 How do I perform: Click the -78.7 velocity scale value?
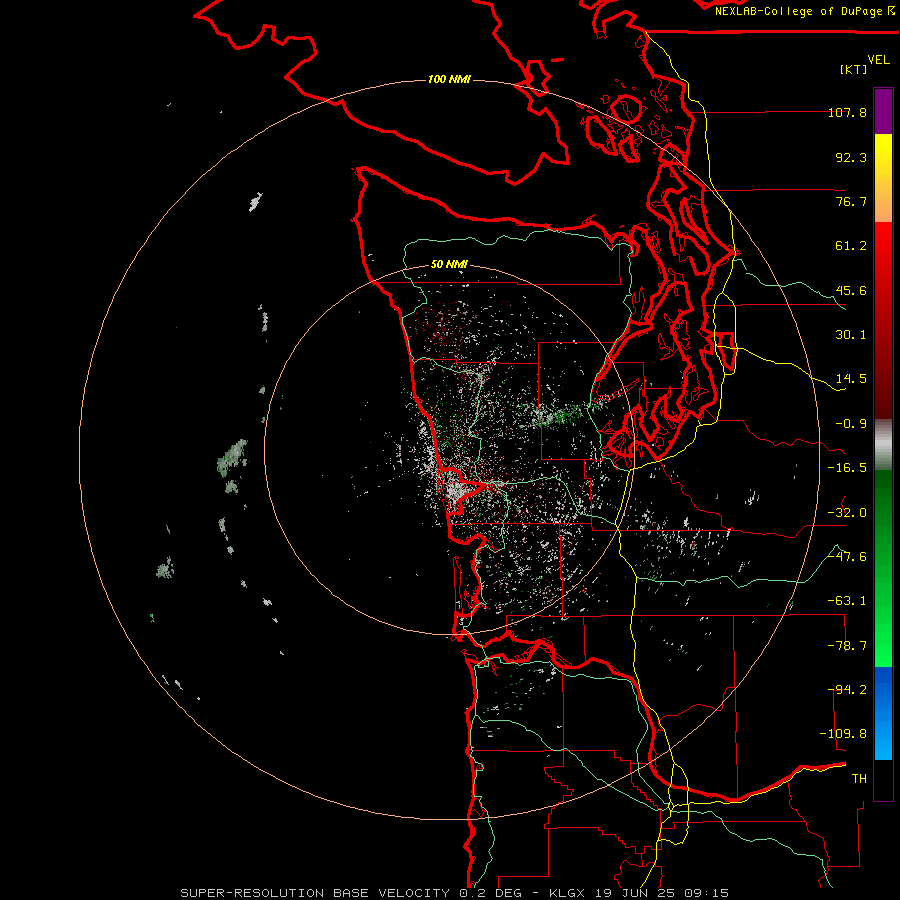(x=847, y=646)
